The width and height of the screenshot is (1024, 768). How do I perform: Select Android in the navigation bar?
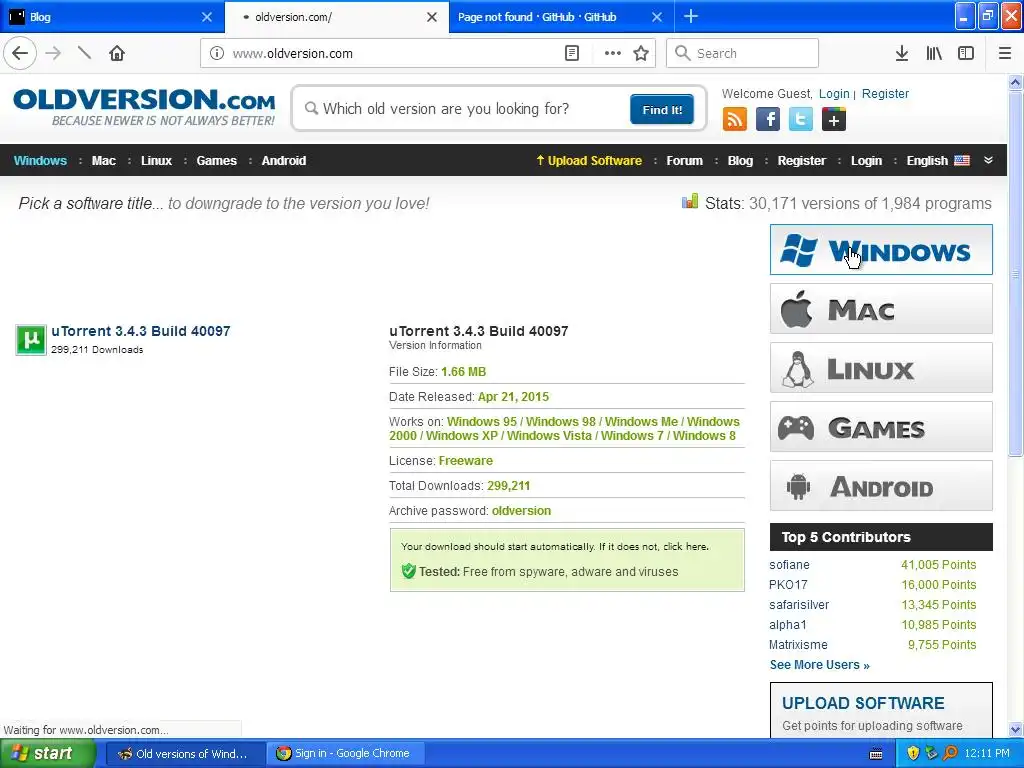(x=283, y=161)
